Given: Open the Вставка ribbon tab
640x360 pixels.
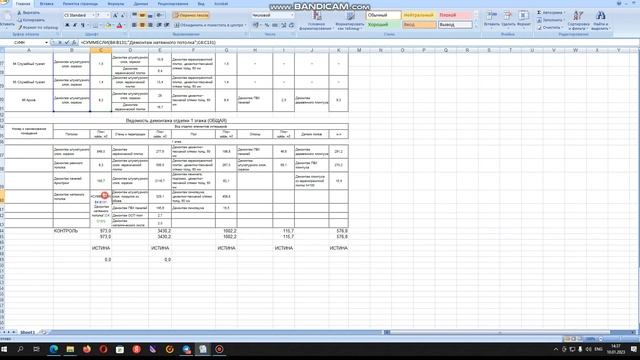Looking at the screenshot, I should click(x=47, y=4).
